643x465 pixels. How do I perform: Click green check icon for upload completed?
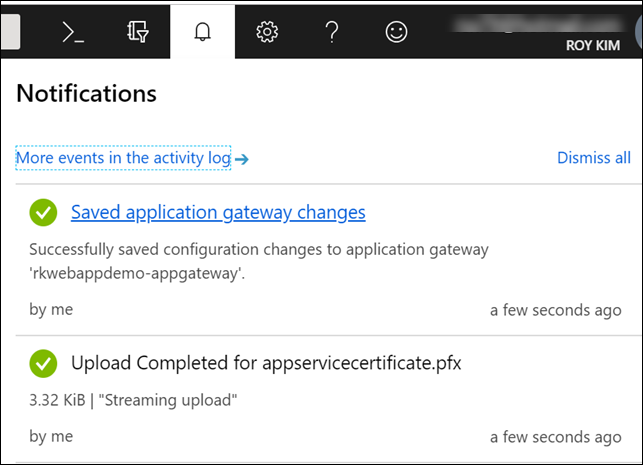43,363
